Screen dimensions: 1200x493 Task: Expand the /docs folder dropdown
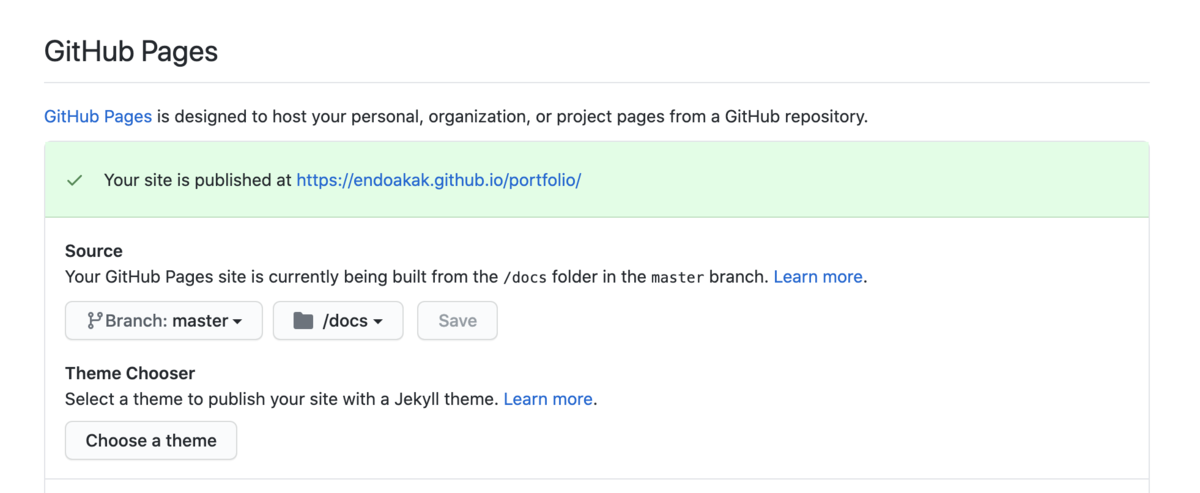(x=338, y=321)
